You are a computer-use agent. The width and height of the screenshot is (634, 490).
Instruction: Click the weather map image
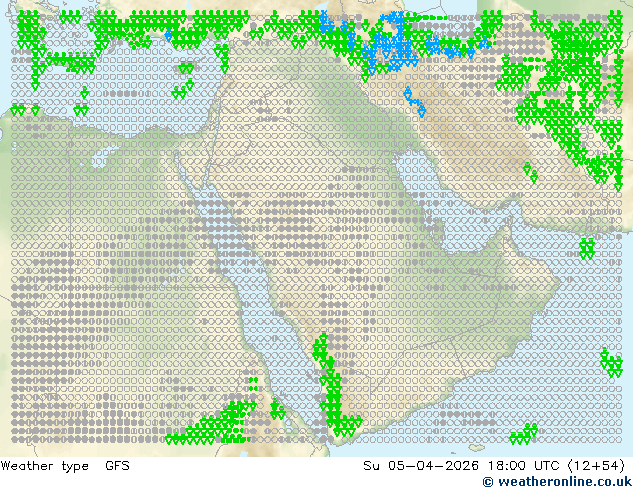click(x=317, y=228)
